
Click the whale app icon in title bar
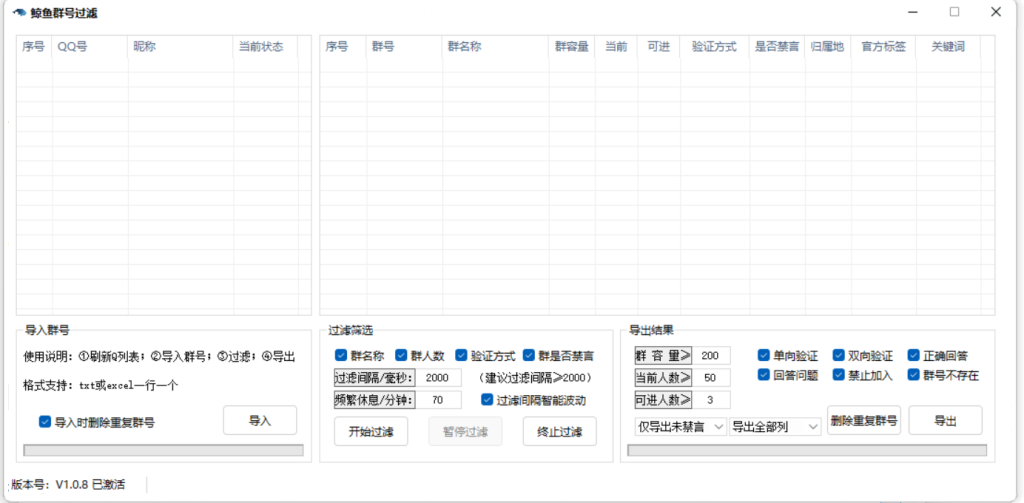19,13
